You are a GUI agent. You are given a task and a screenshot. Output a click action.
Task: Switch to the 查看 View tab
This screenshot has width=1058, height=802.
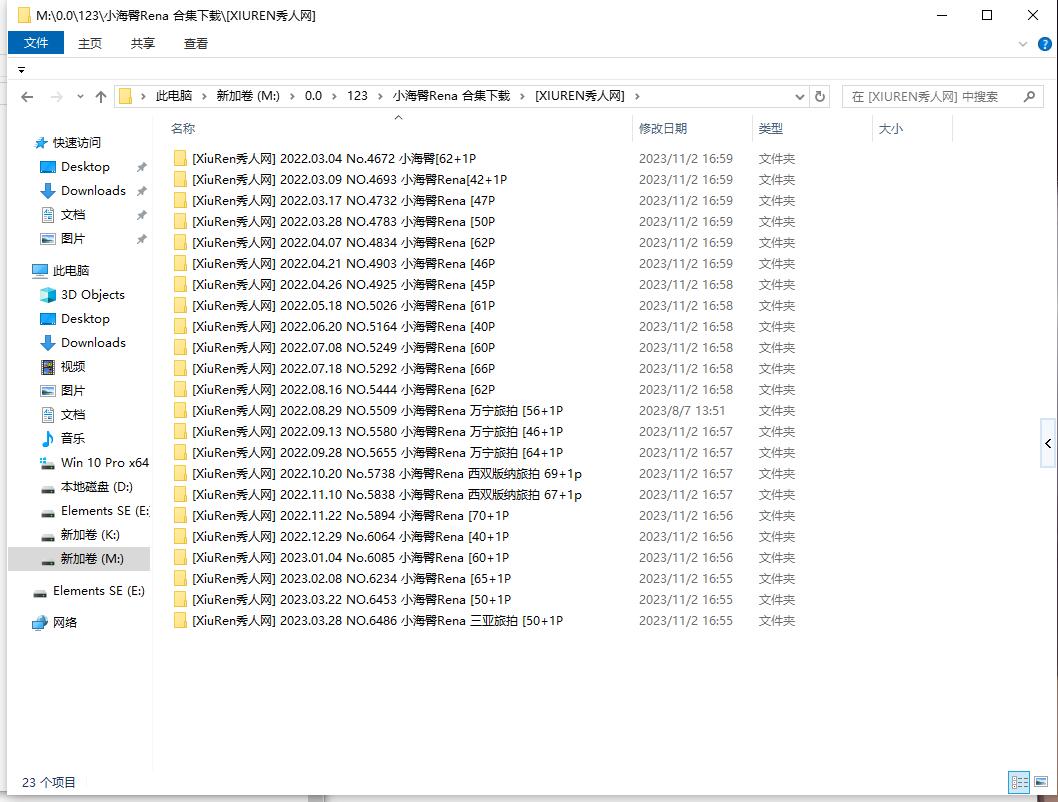tap(196, 43)
